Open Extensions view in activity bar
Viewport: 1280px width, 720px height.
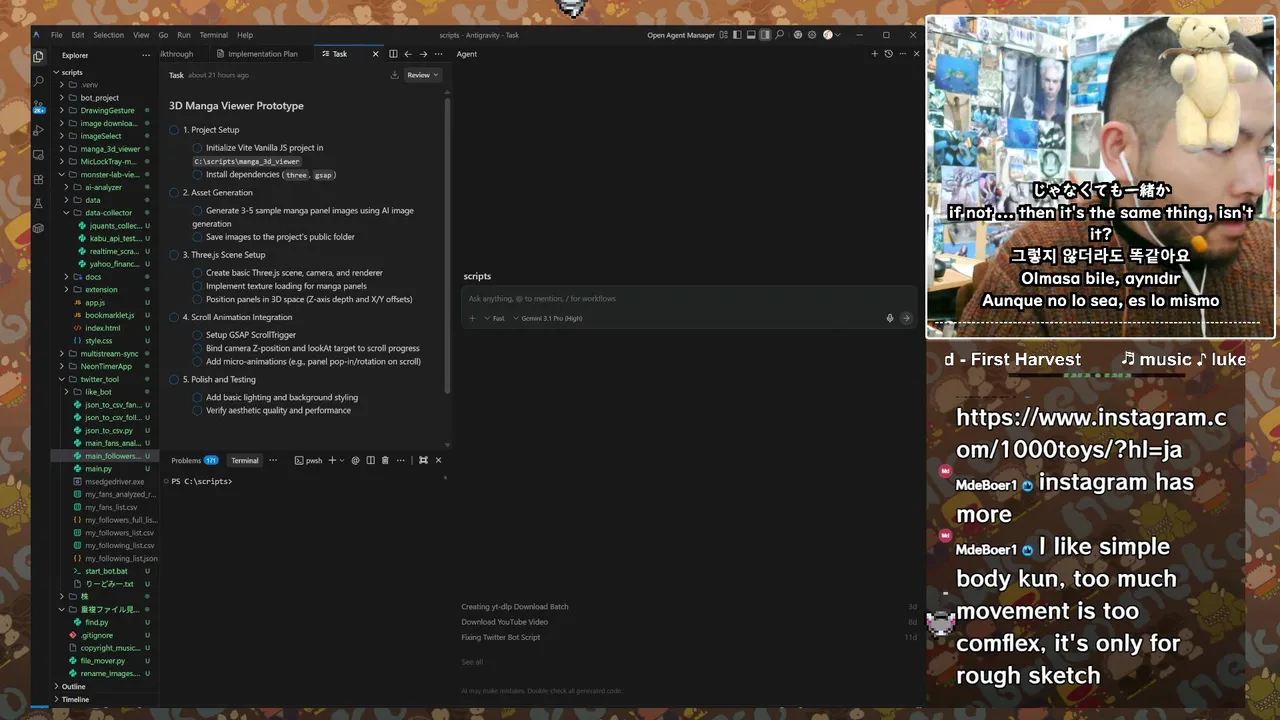tap(38, 179)
